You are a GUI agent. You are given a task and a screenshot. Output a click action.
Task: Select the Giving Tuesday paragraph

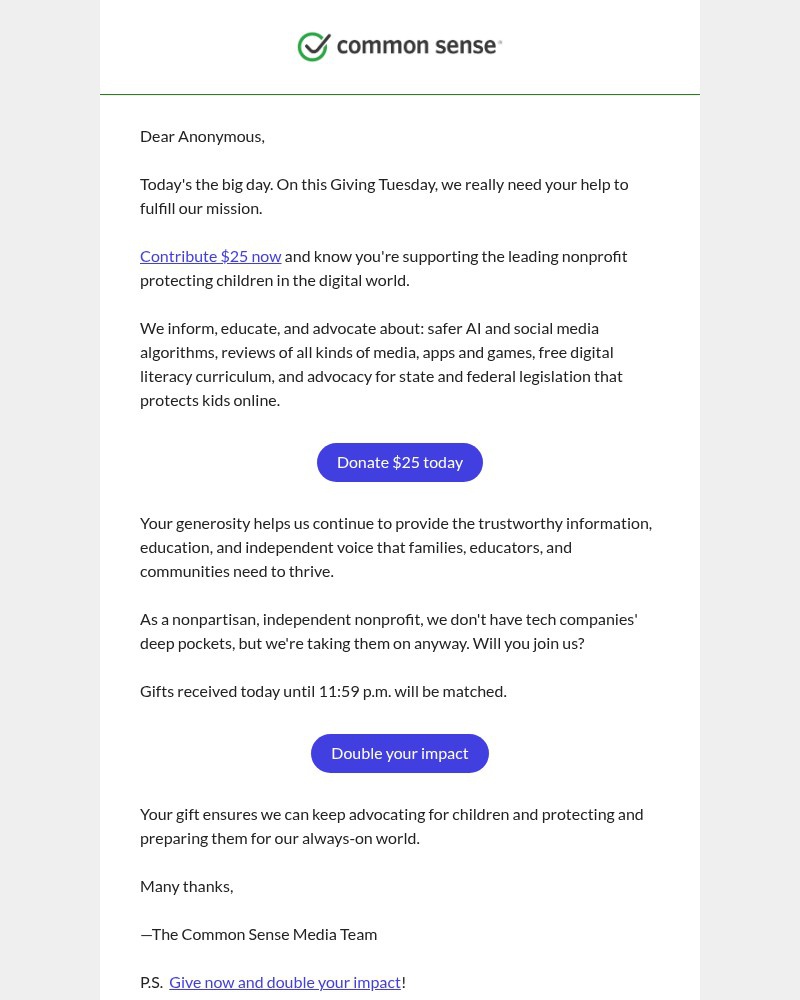click(x=384, y=195)
